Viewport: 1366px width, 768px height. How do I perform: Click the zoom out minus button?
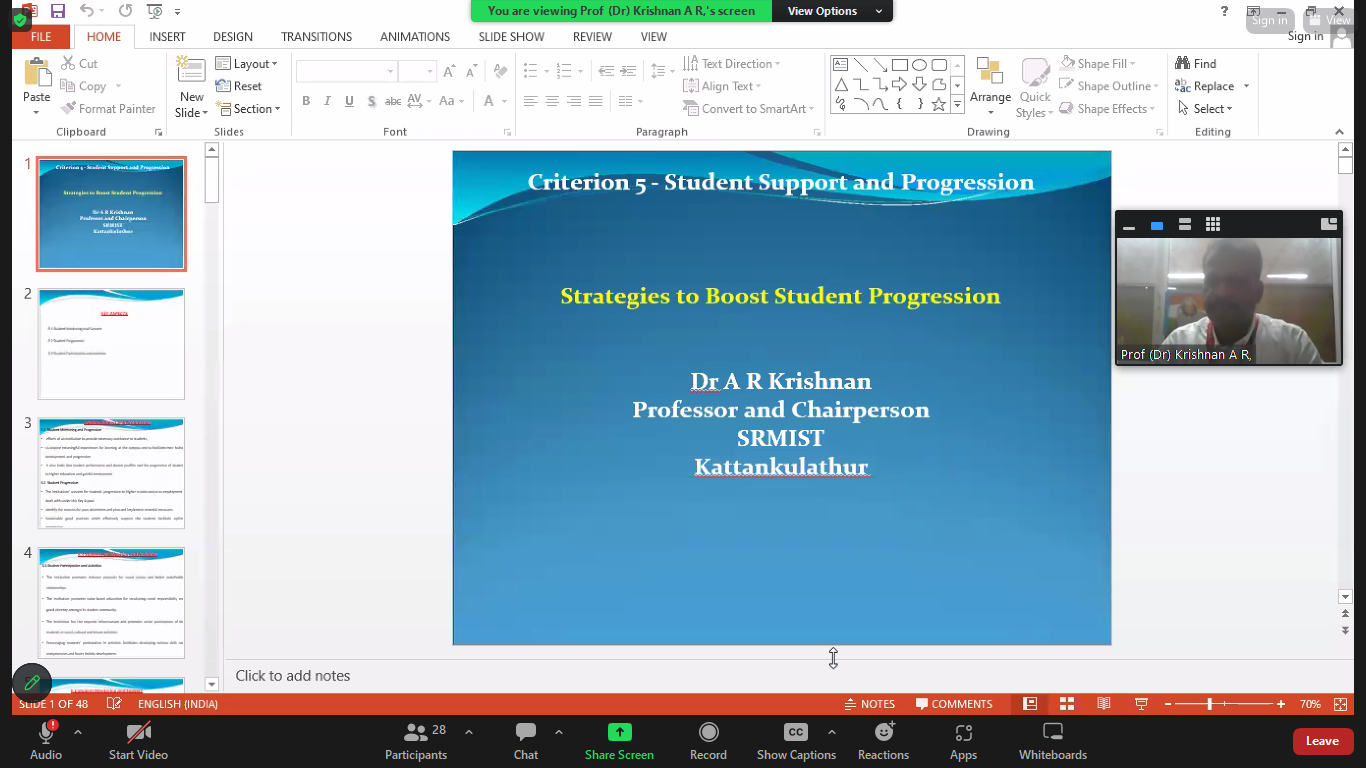coord(1168,704)
